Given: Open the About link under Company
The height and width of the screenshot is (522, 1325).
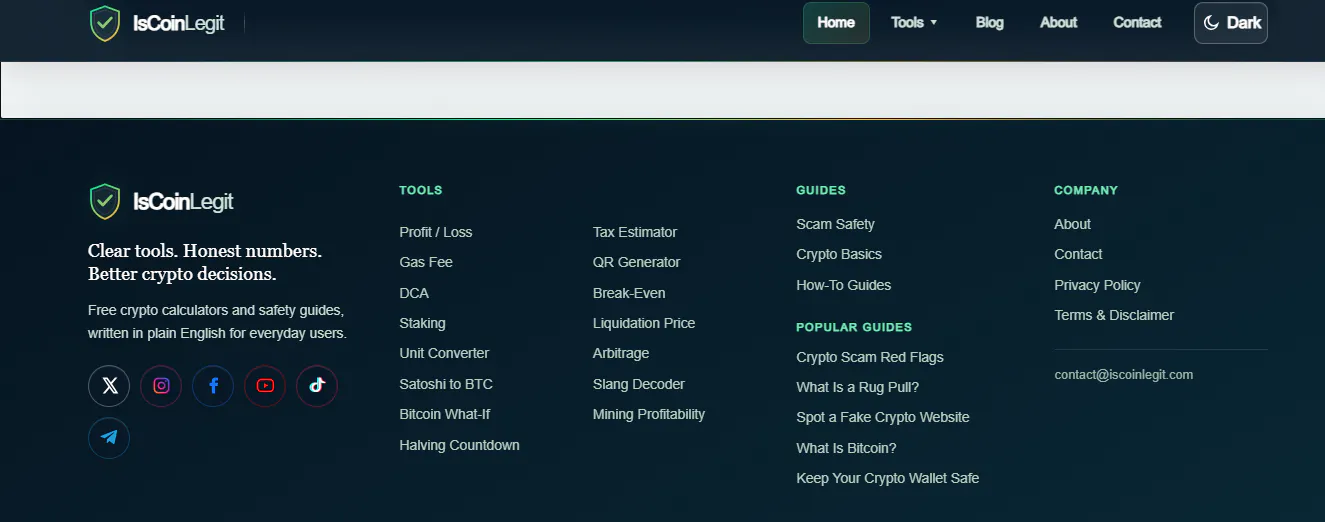Looking at the screenshot, I should point(1072,224).
